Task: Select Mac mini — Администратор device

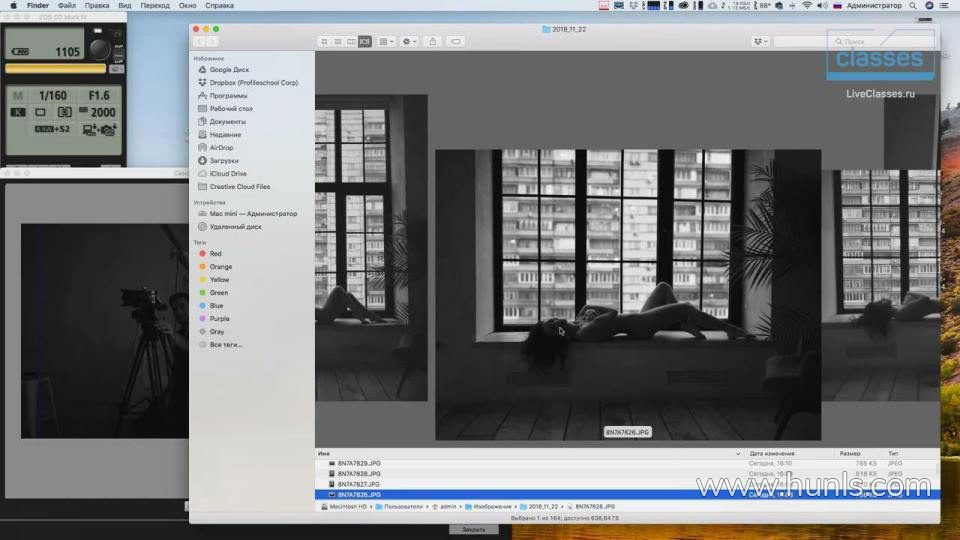Action: point(252,214)
